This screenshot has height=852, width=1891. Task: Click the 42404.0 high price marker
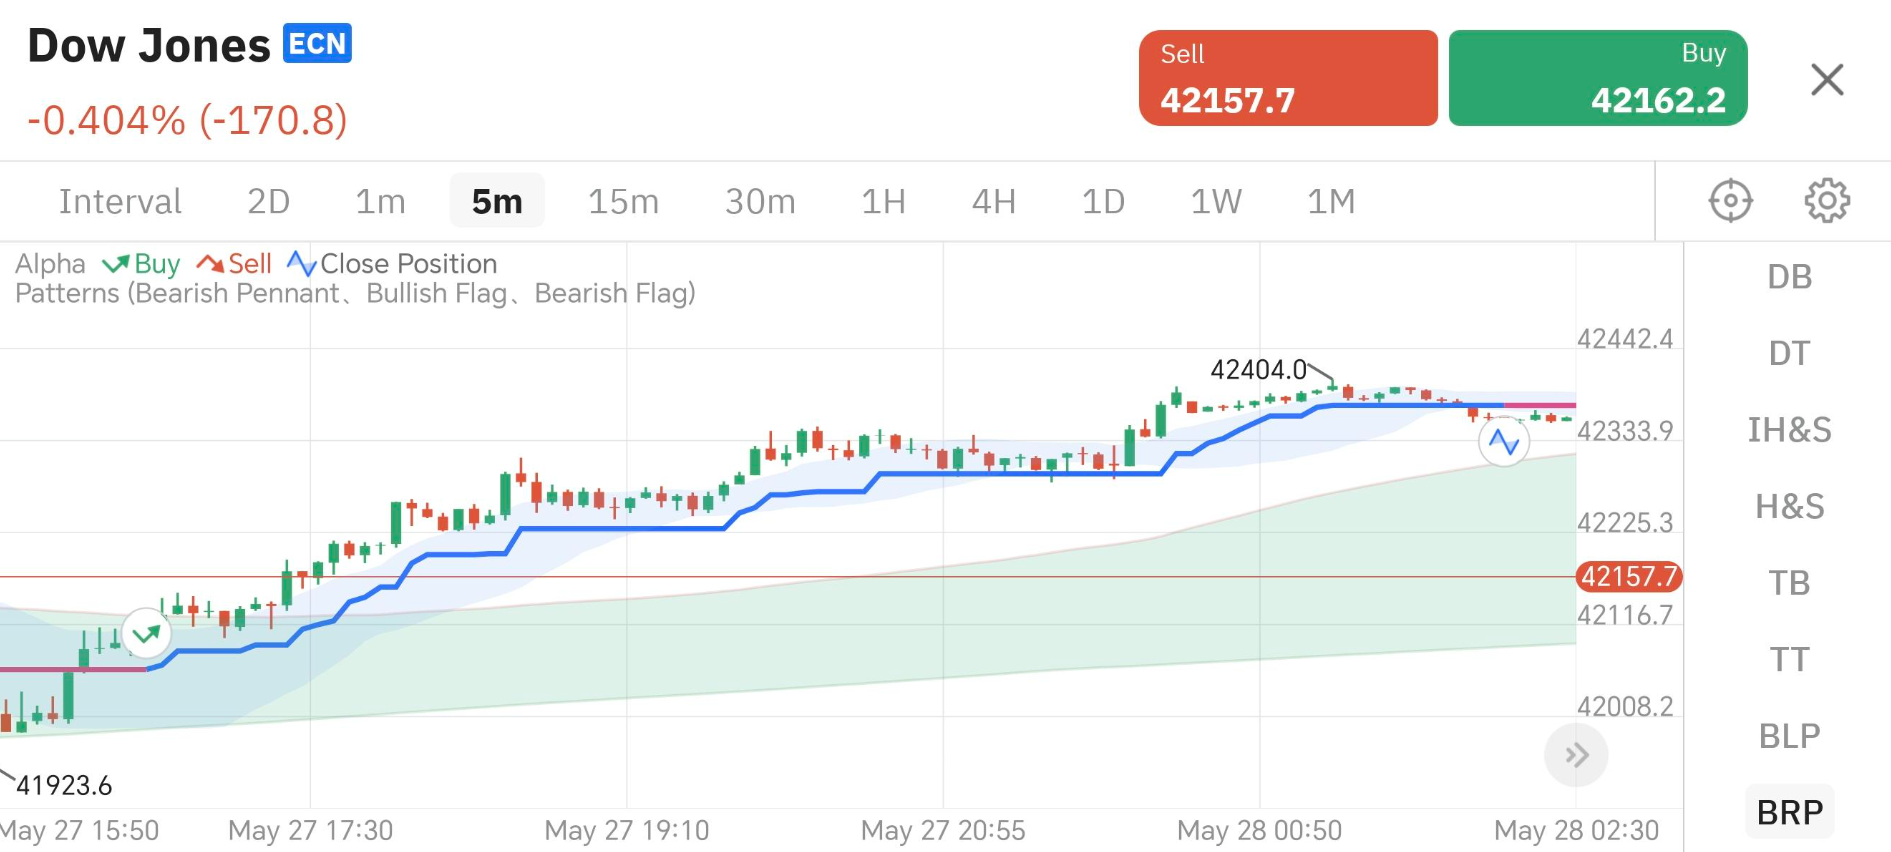click(x=1258, y=370)
